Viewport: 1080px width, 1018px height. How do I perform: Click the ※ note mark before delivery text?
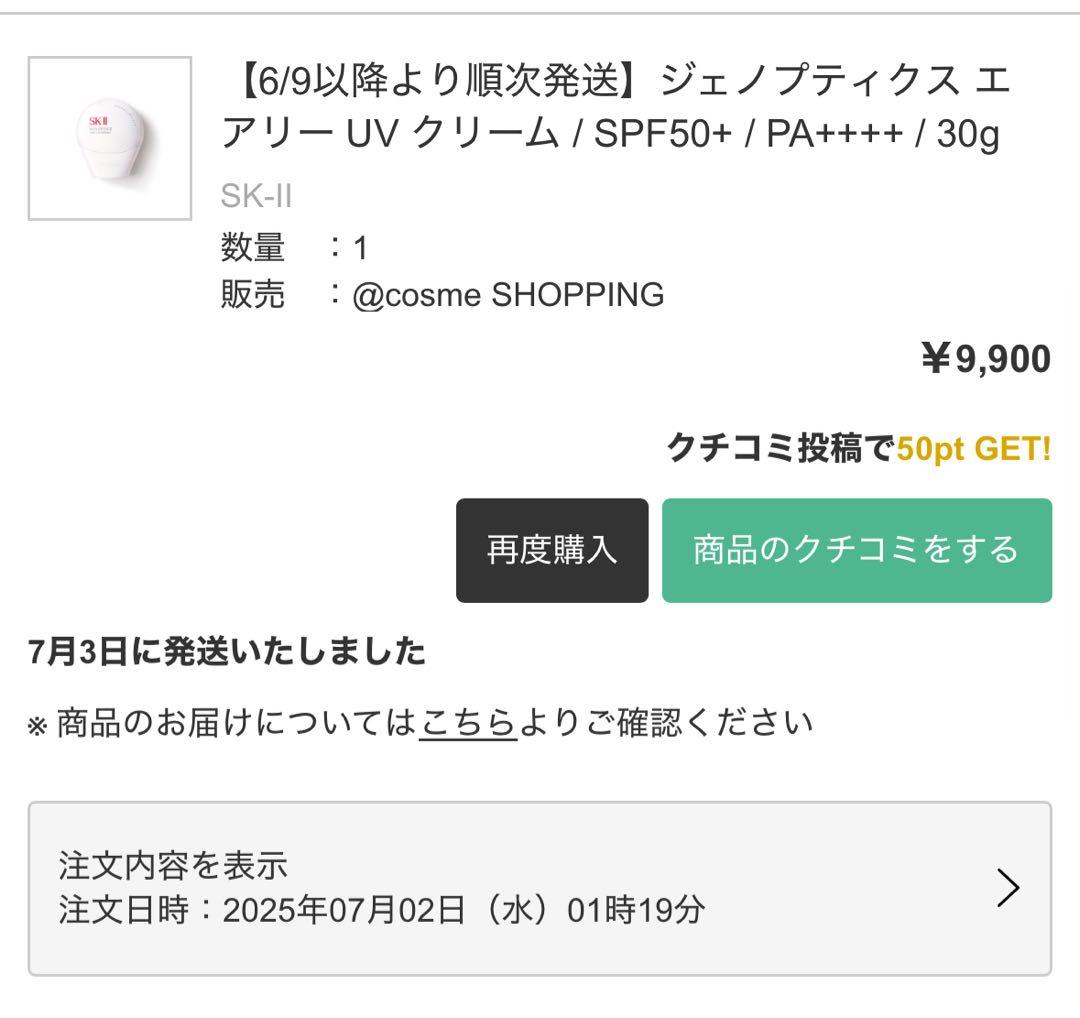37,725
